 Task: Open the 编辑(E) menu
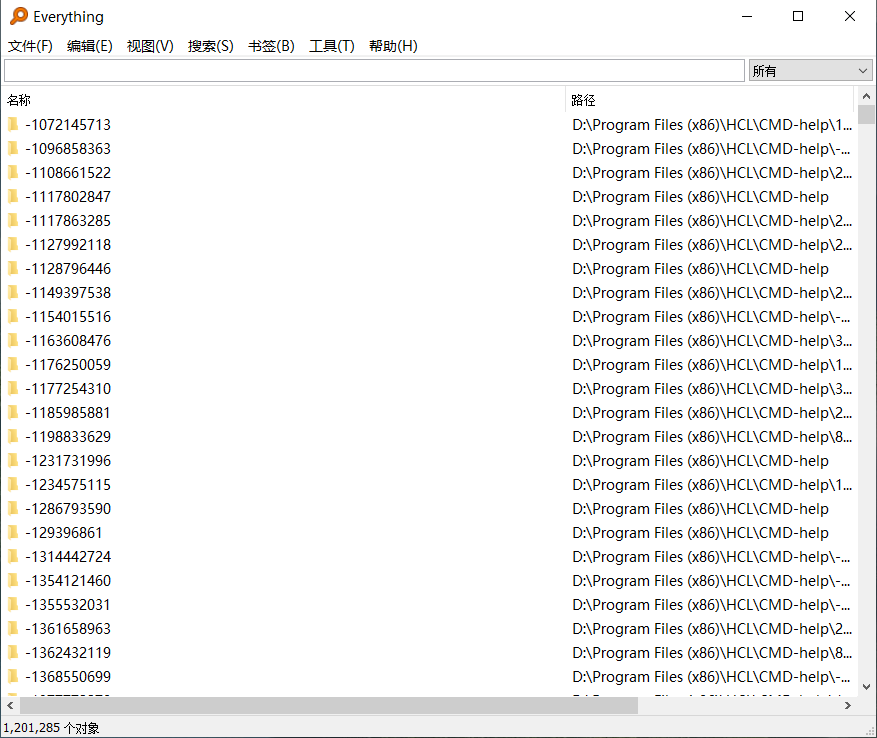point(89,46)
